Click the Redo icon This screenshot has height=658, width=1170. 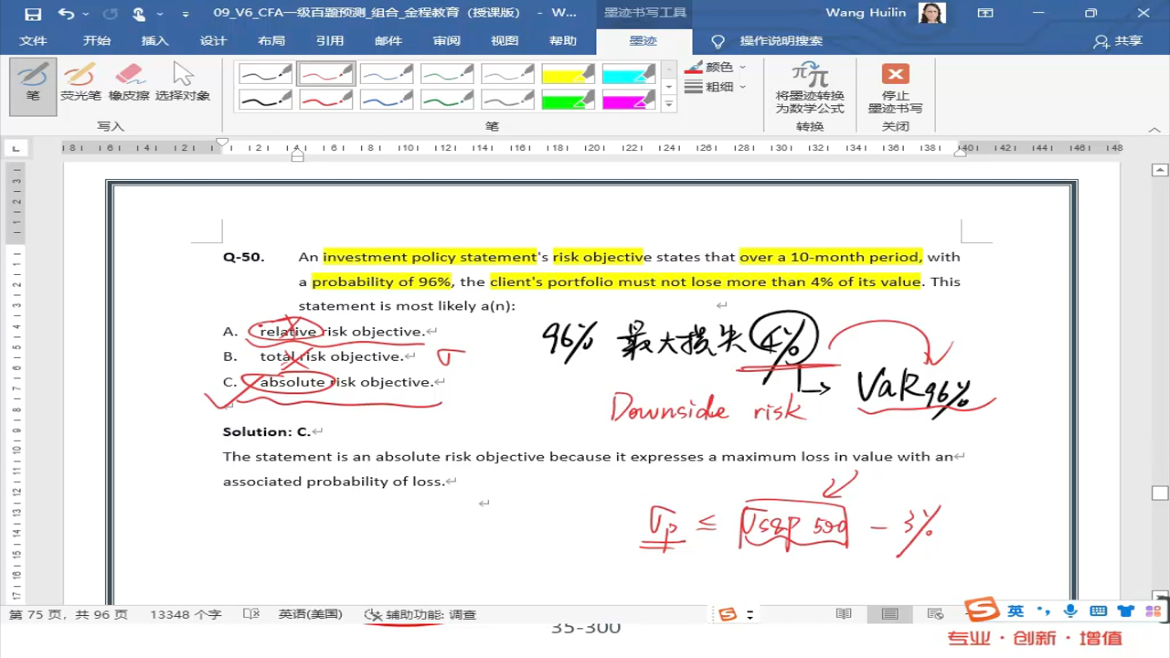click(x=110, y=13)
